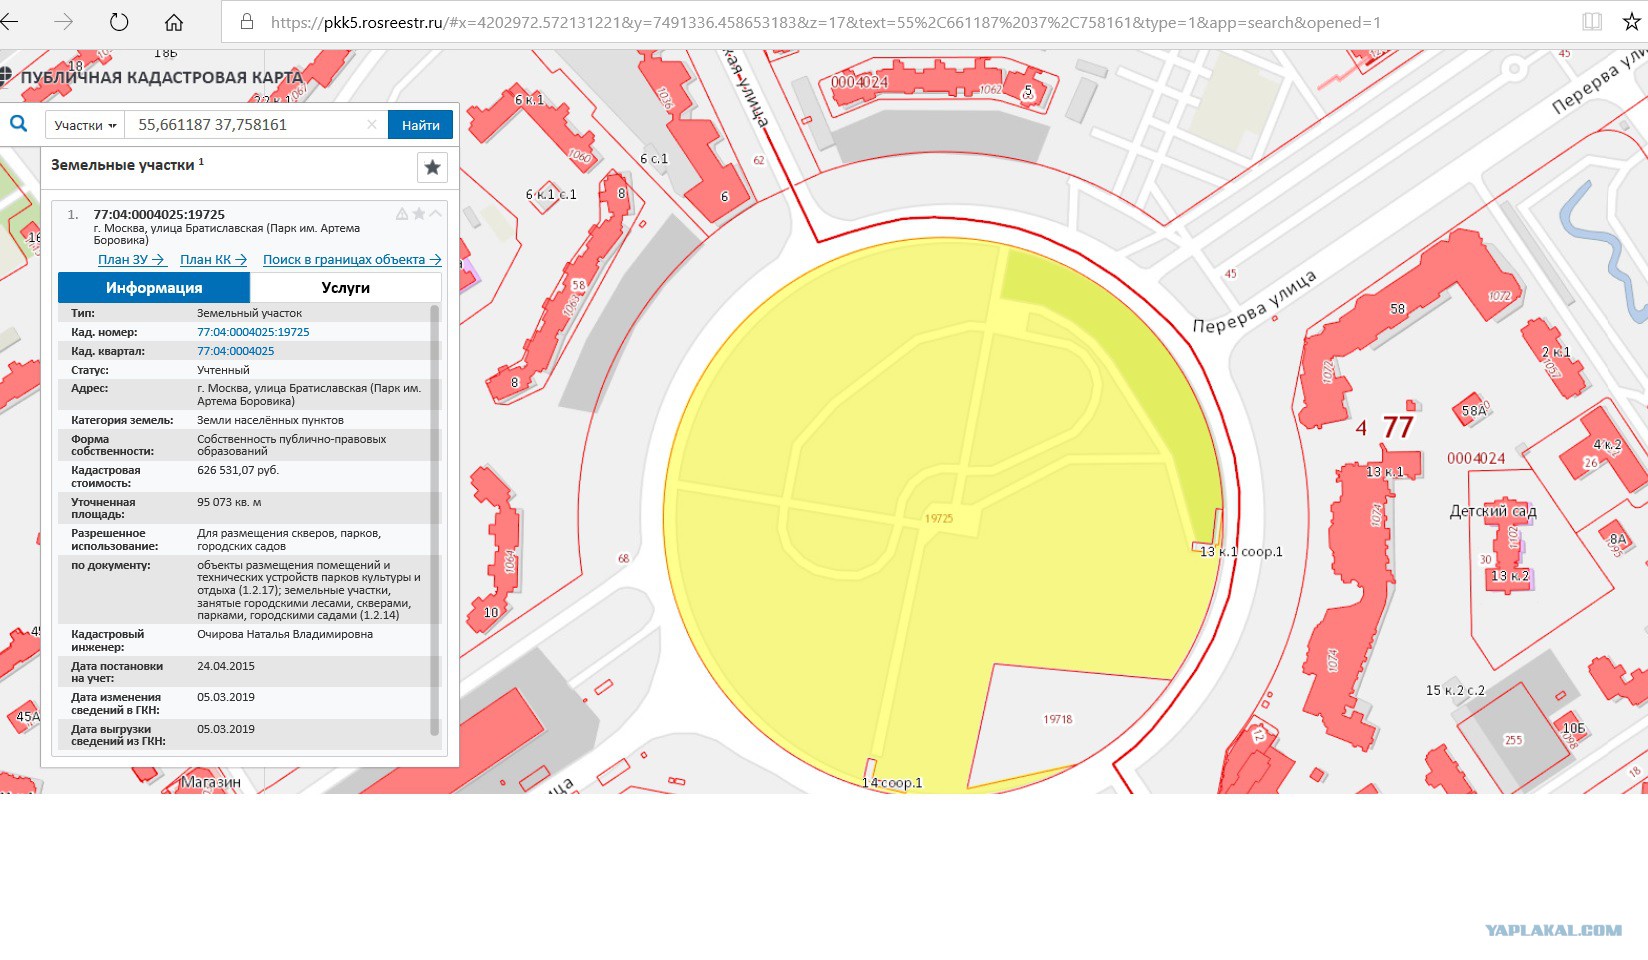Add results to favorites with star button
The image size is (1648, 960).
pyautogui.click(x=432, y=167)
